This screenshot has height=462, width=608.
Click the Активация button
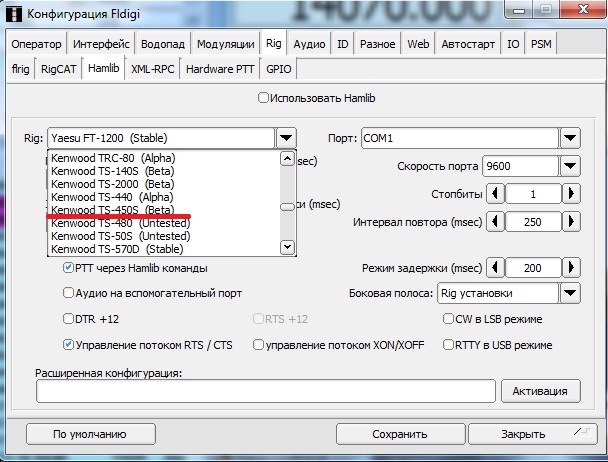540,391
